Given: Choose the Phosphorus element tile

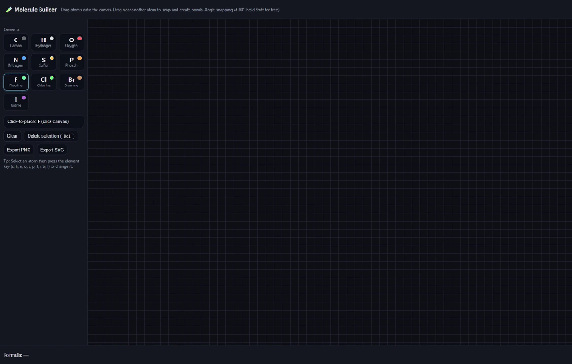Looking at the screenshot, I should 72,62.
